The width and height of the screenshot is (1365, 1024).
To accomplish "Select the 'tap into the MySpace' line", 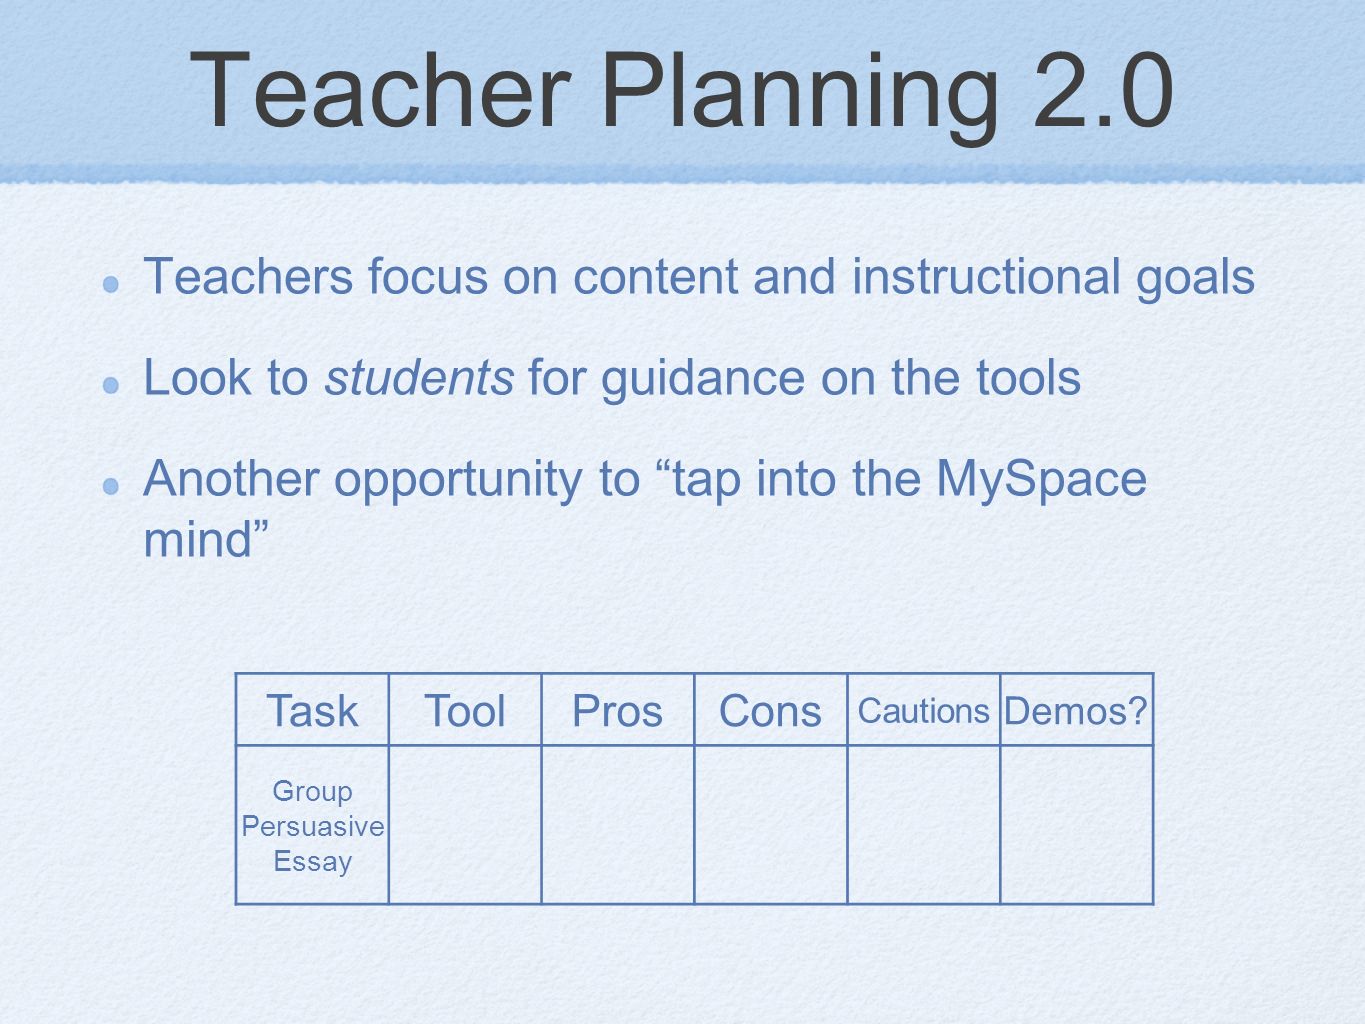I will (x=645, y=479).
